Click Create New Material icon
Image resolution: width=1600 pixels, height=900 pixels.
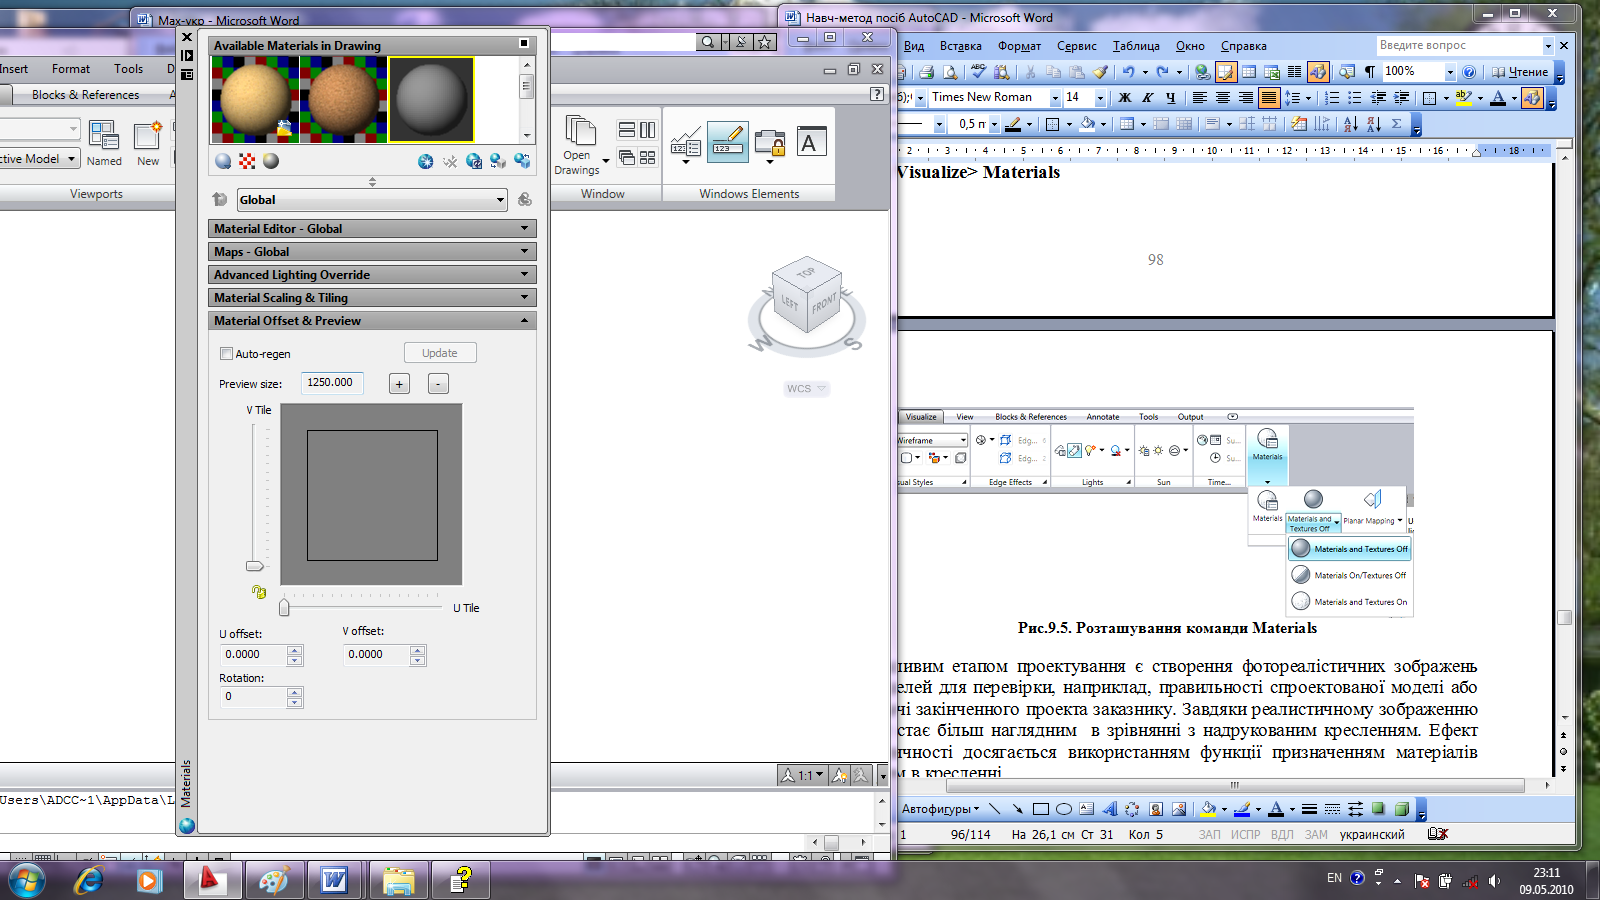coord(426,161)
